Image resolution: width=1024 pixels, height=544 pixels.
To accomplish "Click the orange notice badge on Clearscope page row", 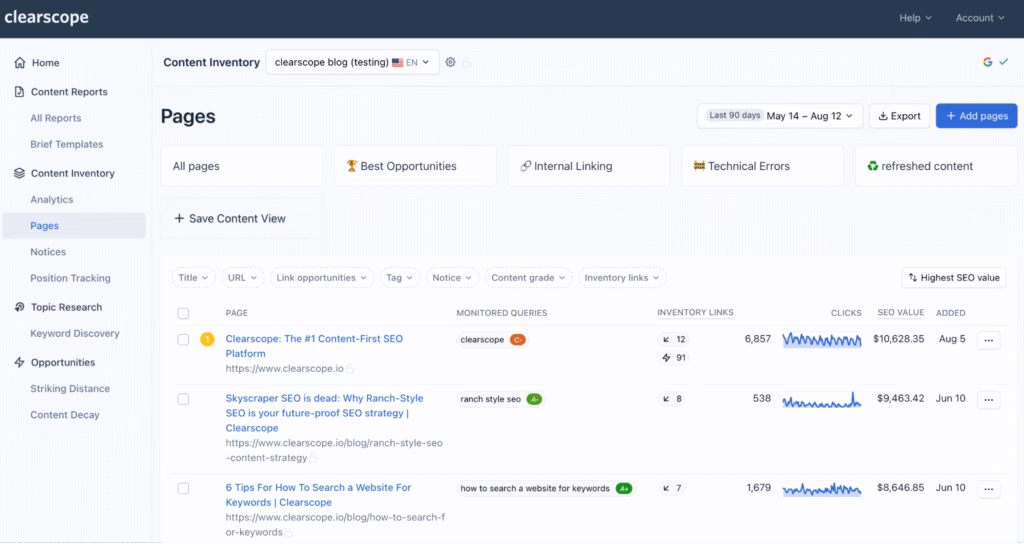I will click(207, 339).
